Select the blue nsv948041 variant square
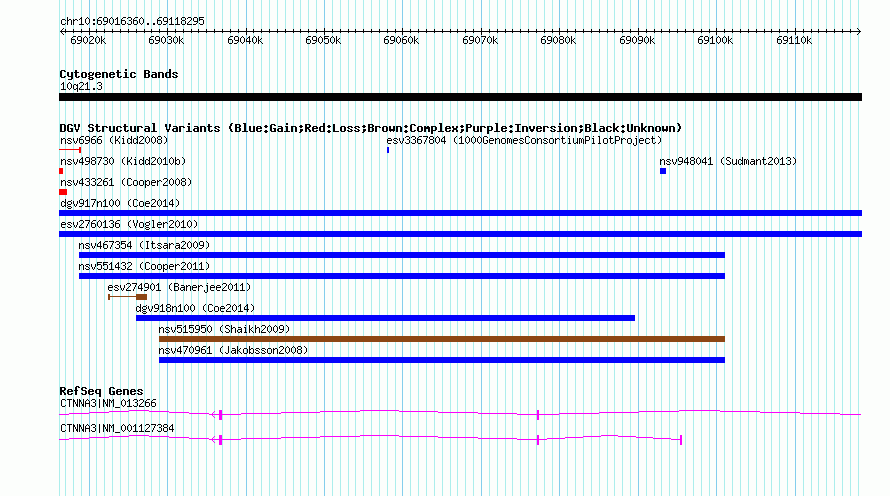The width and height of the screenshot is (890, 496). (x=663, y=171)
